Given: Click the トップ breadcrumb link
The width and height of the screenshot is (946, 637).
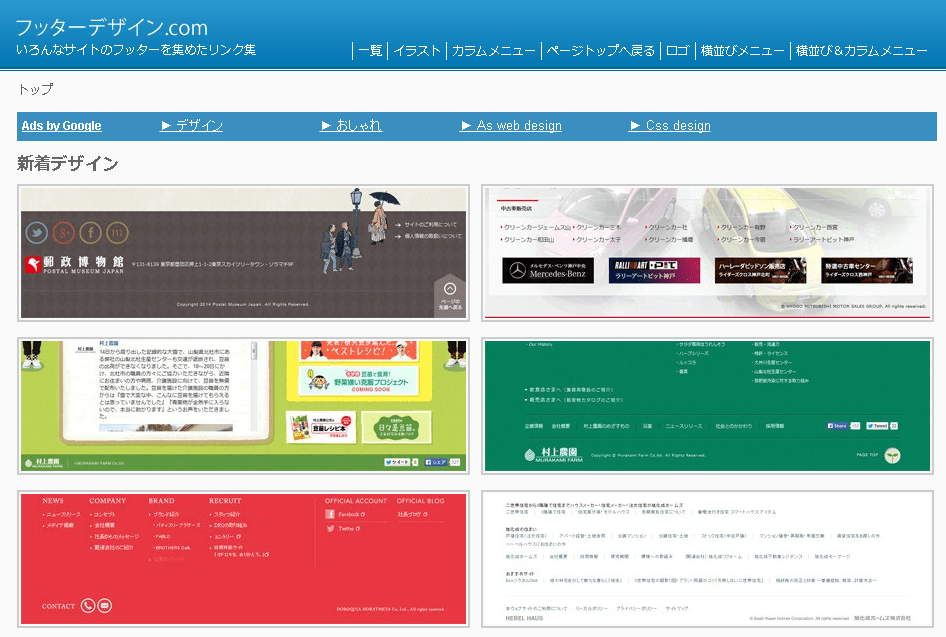Looking at the screenshot, I should click(x=29, y=89).
